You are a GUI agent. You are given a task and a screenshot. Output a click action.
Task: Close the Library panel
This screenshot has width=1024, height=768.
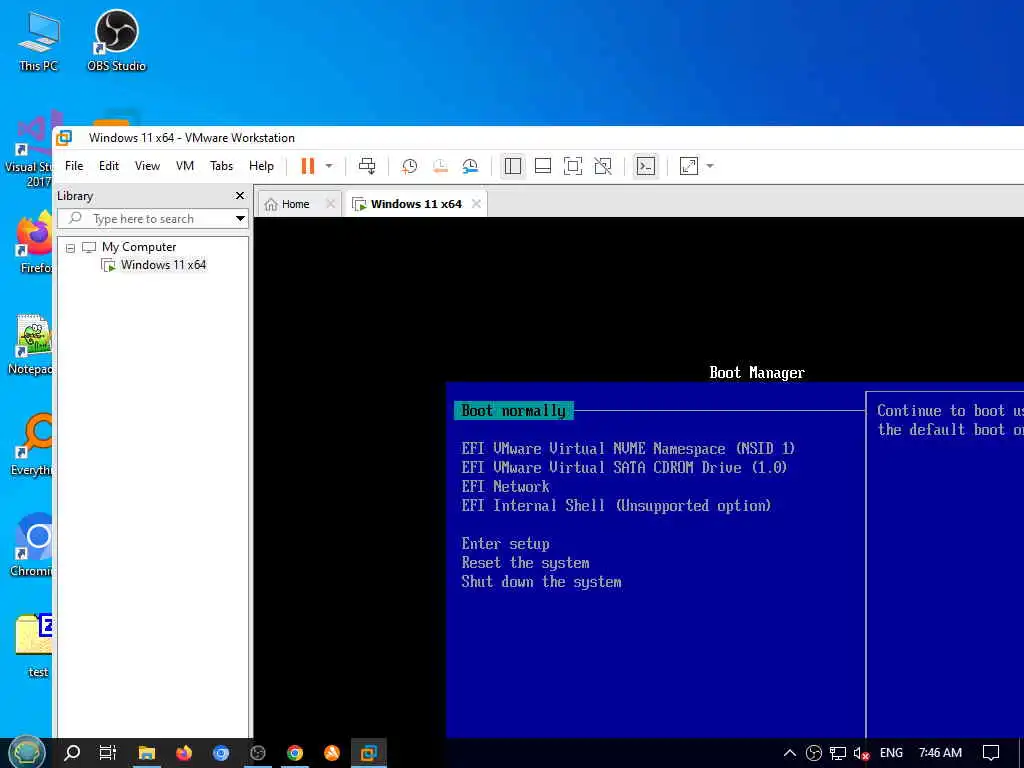(x=240, y=195)
